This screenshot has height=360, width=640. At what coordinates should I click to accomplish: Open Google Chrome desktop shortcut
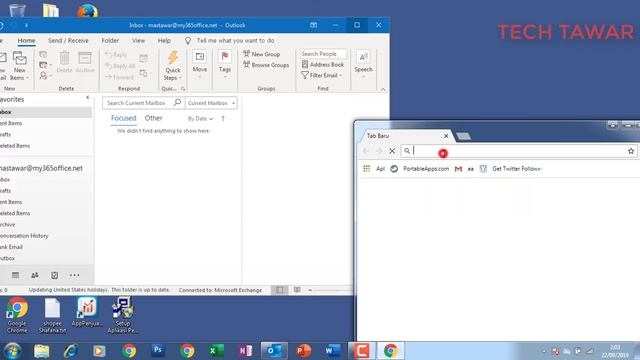(17, 316)
